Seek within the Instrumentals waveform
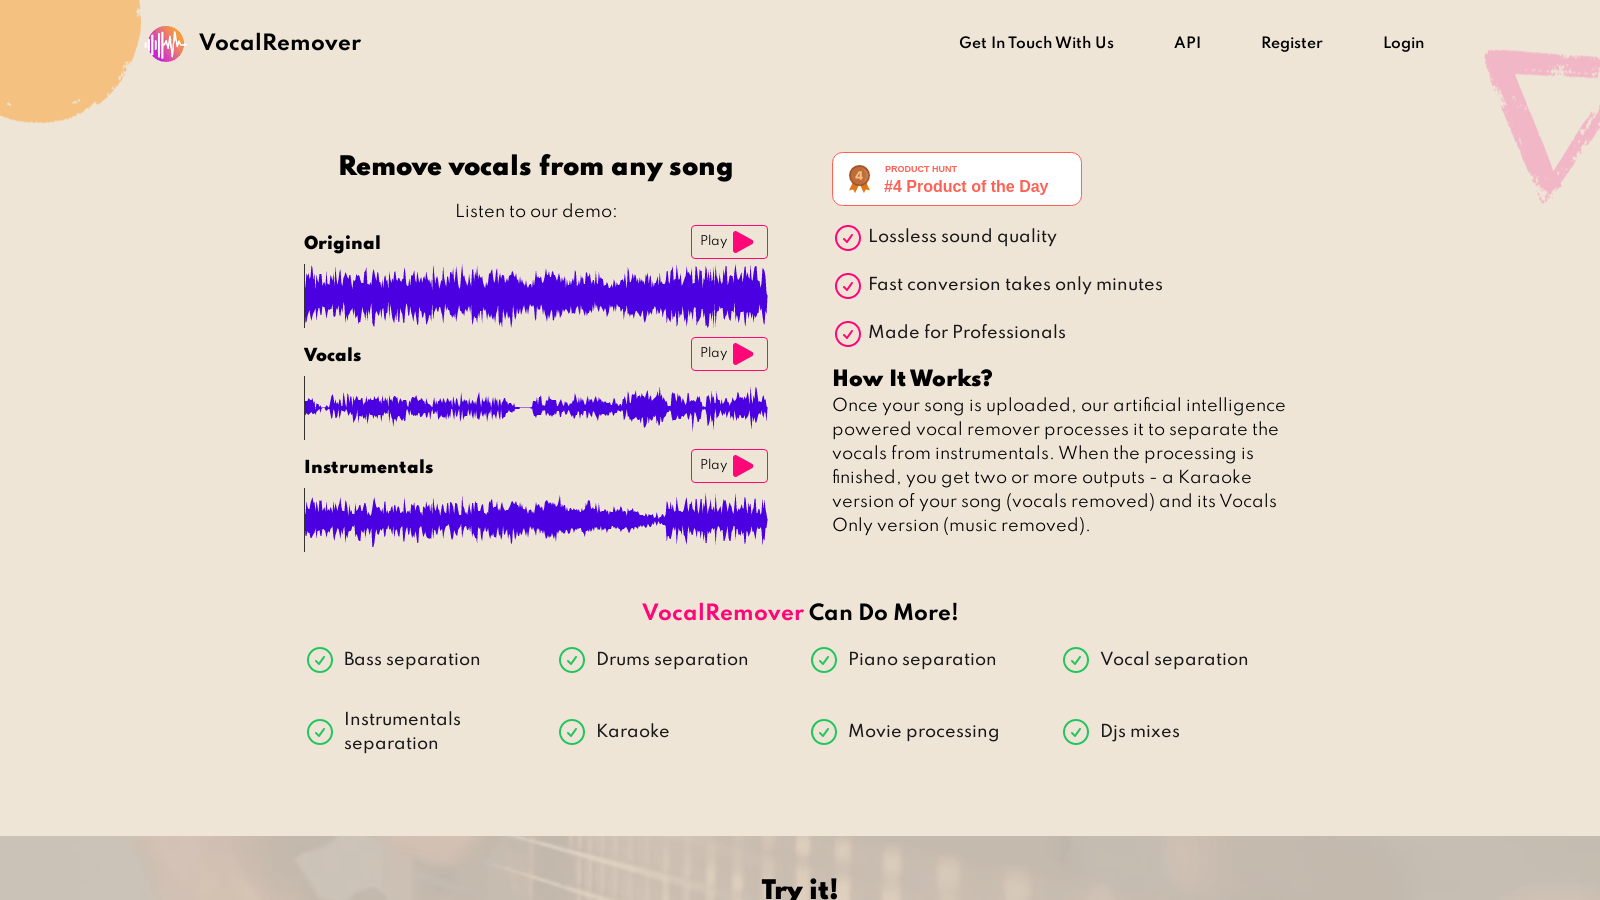The width and height of the screenshot is (1600, 900). click(x=536, y=520)
